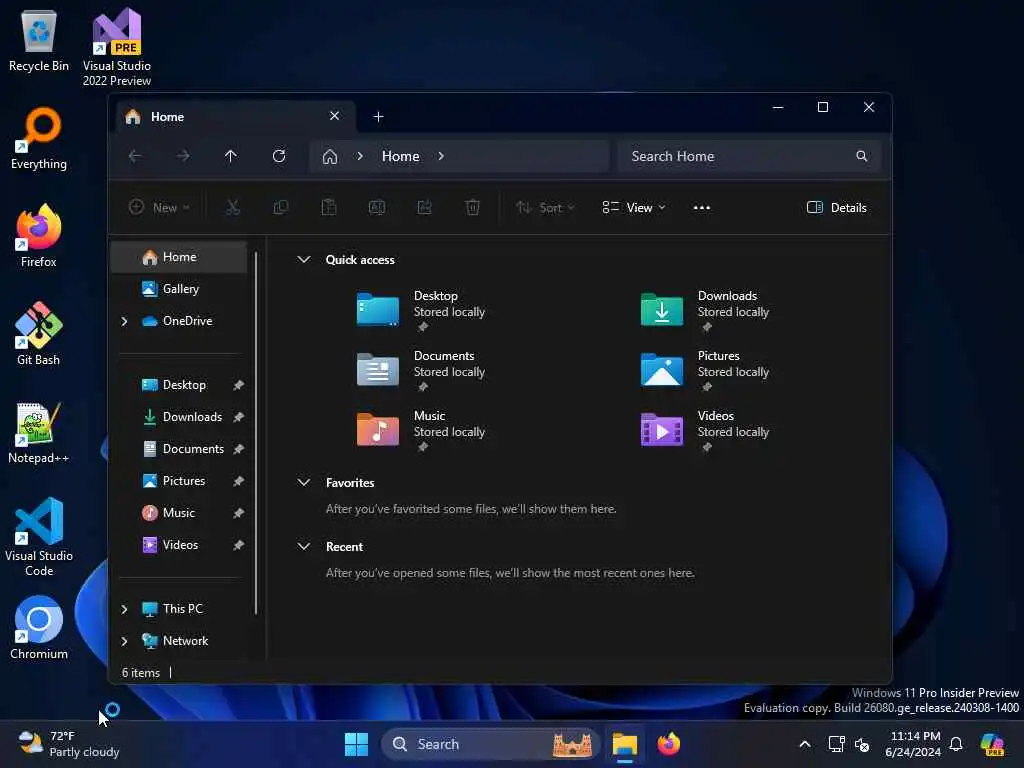Open the Windows Start menu
The height and width of the screenshot is (768, 1024).
[357, 744]
